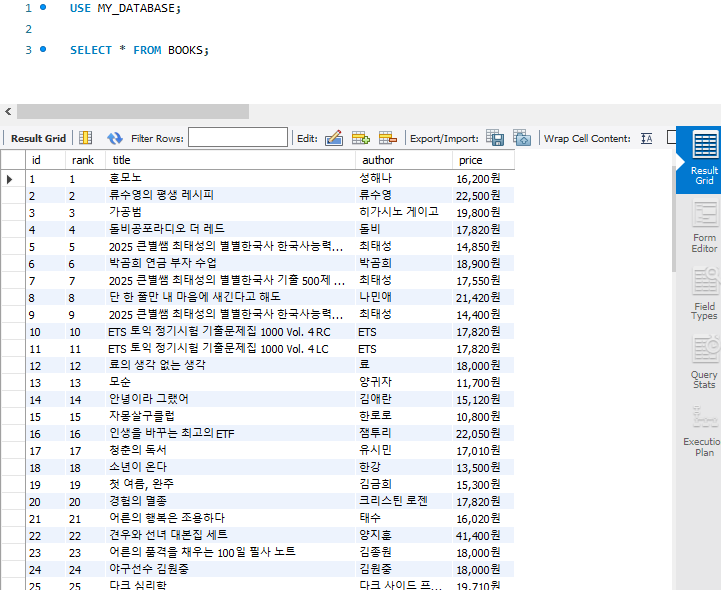Insert a new row with the add-row icon

360,138
